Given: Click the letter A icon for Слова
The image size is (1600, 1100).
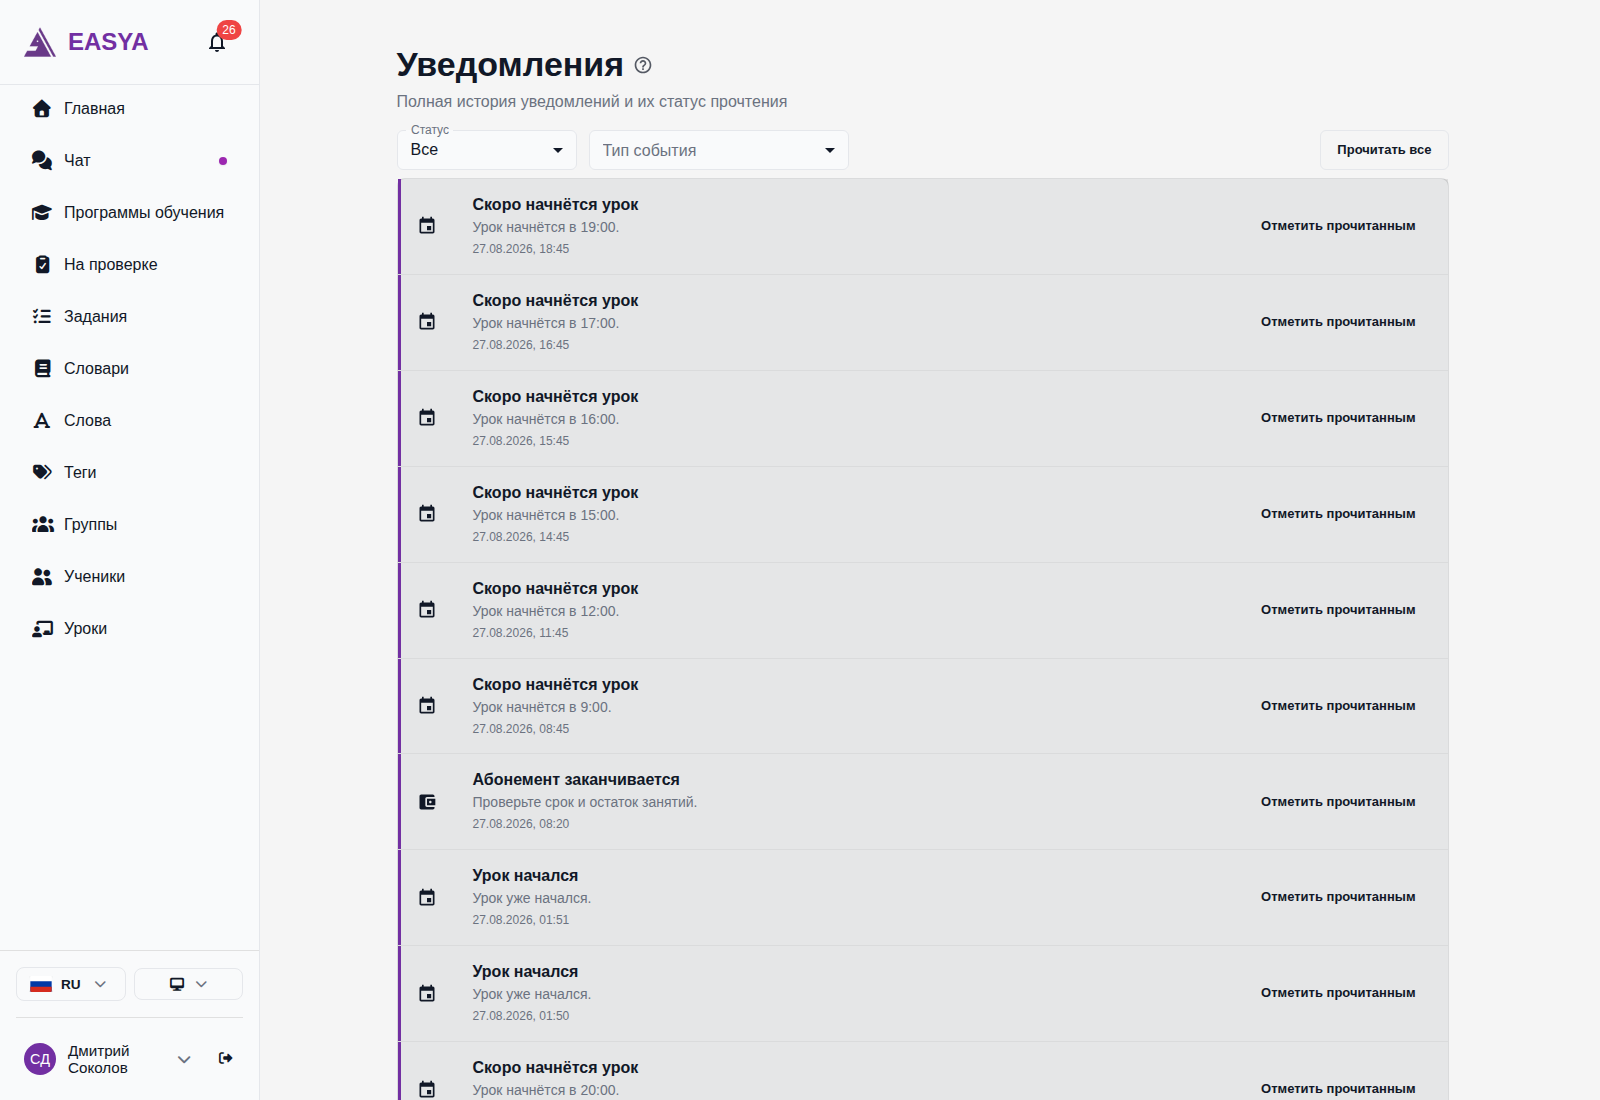Looking at the screenshot, I should pos(42,421).
